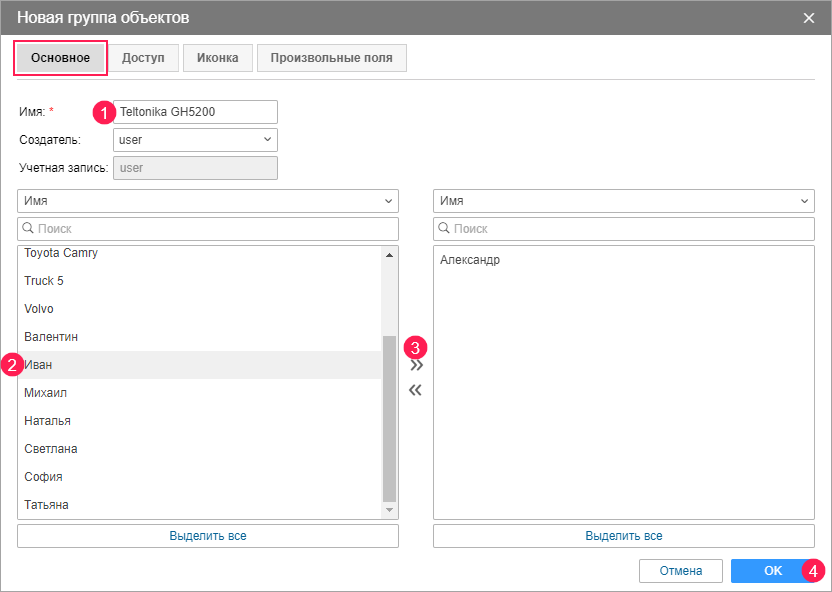832x592 pixels.
Task: Click the remove-from-group double left arrow
Action: [415, 390]
